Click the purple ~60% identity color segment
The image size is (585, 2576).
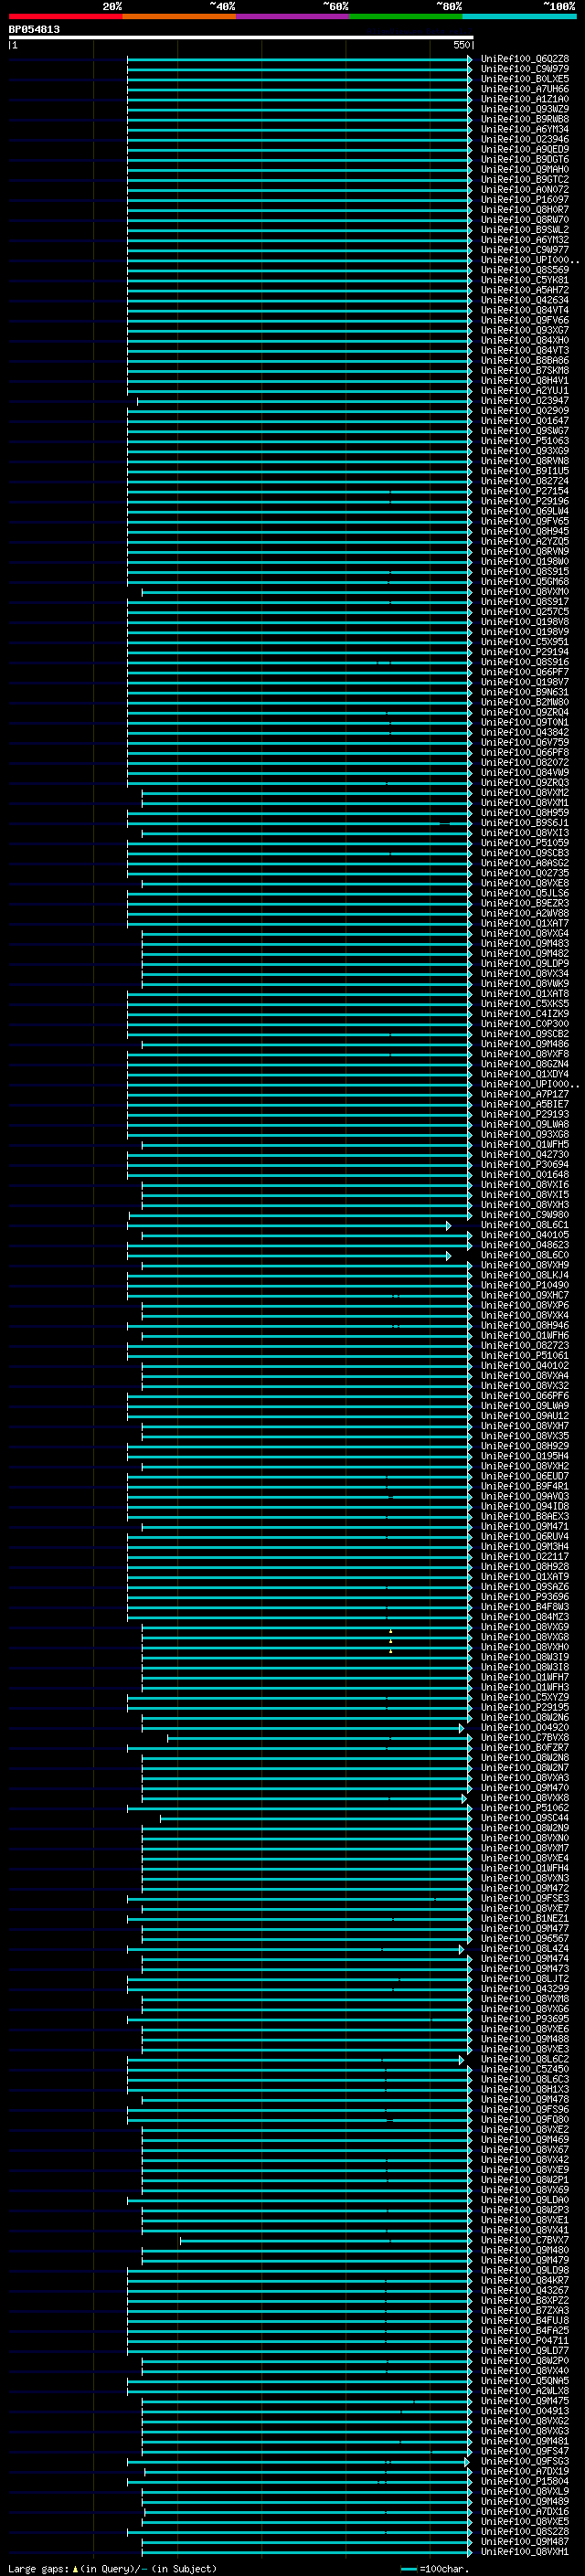coord(292,17)
